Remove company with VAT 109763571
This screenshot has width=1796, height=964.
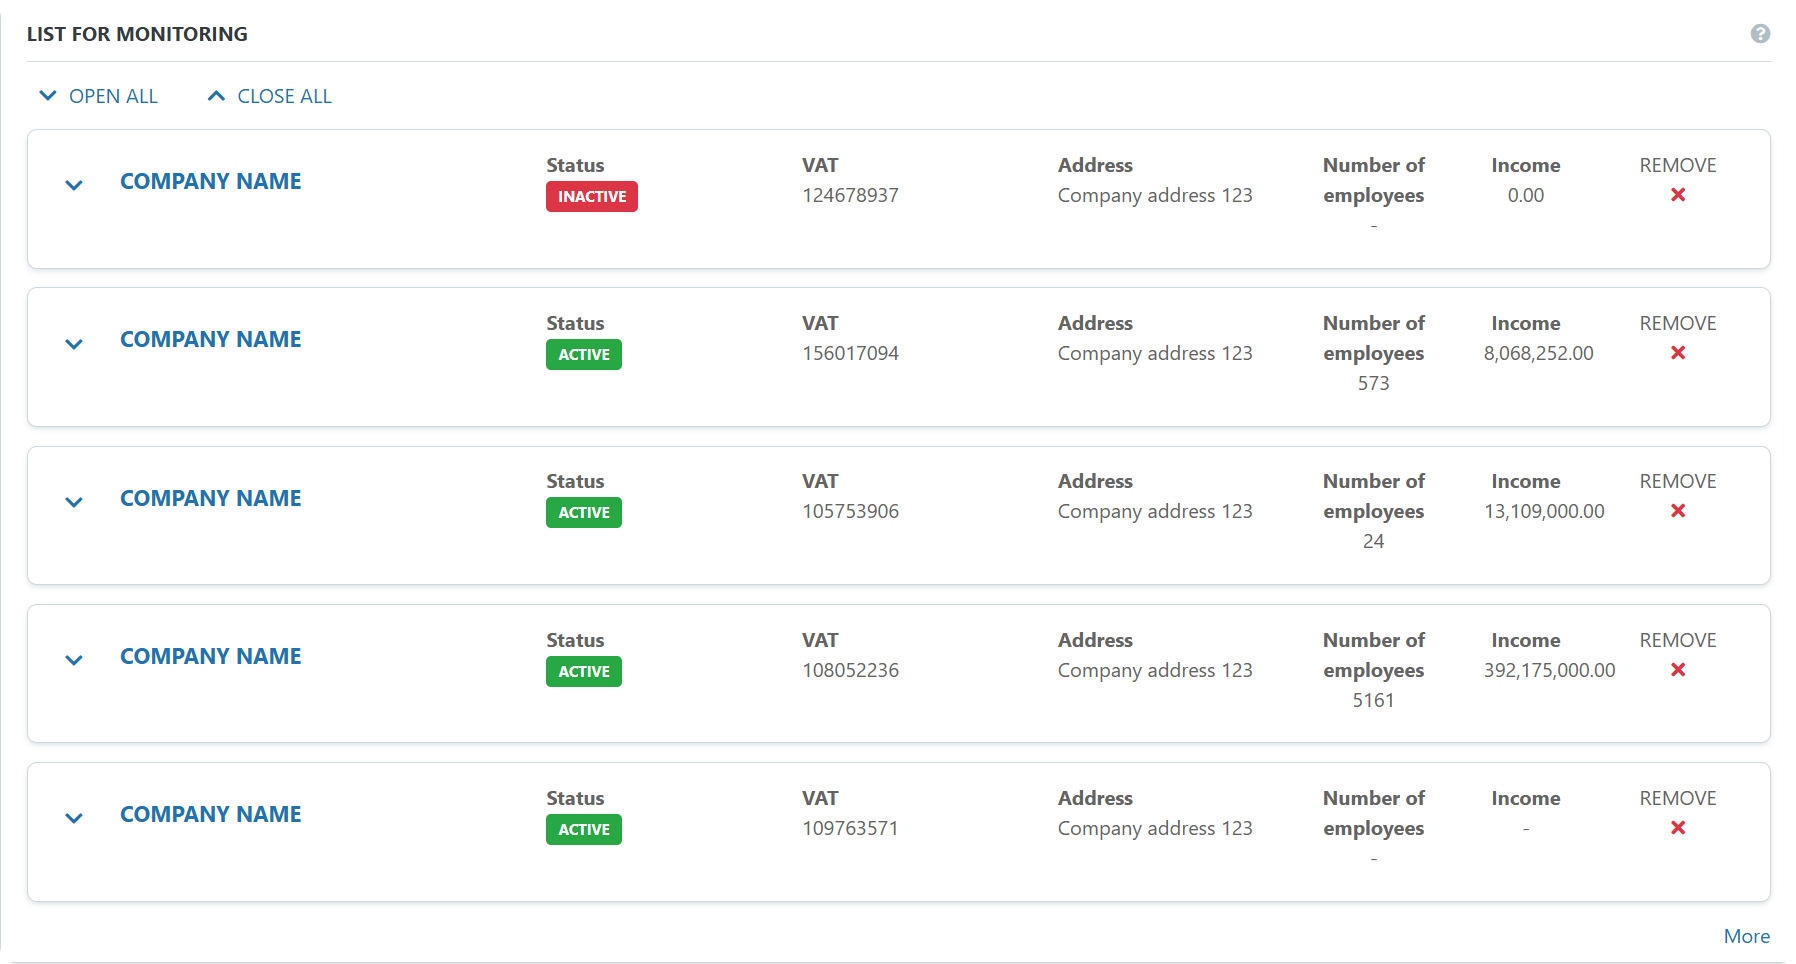pos(1677,828)
